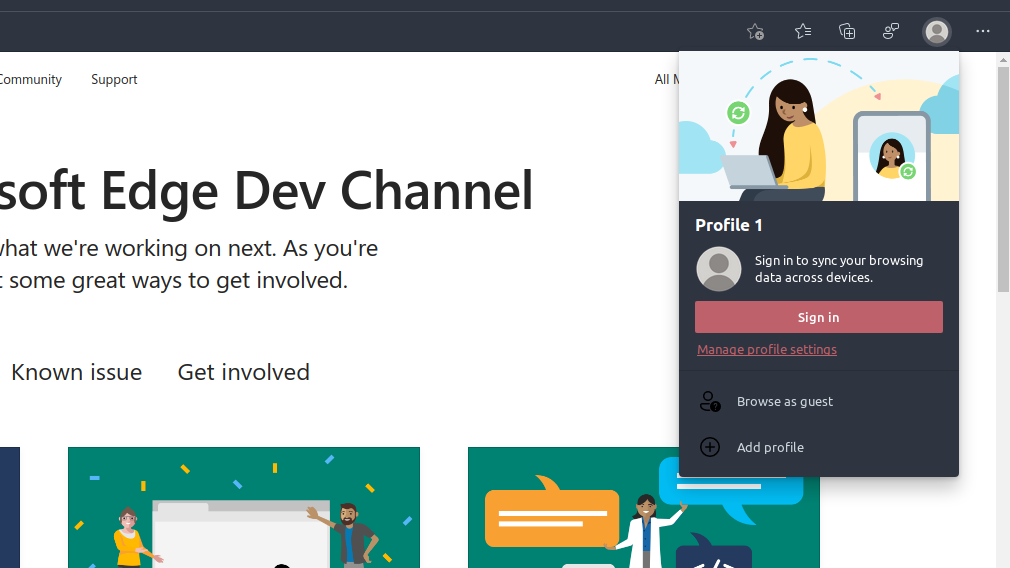Open the Collections icon in toolbar
The height and width of the screenshot is (568, 1010).
[x=847, y=31]
